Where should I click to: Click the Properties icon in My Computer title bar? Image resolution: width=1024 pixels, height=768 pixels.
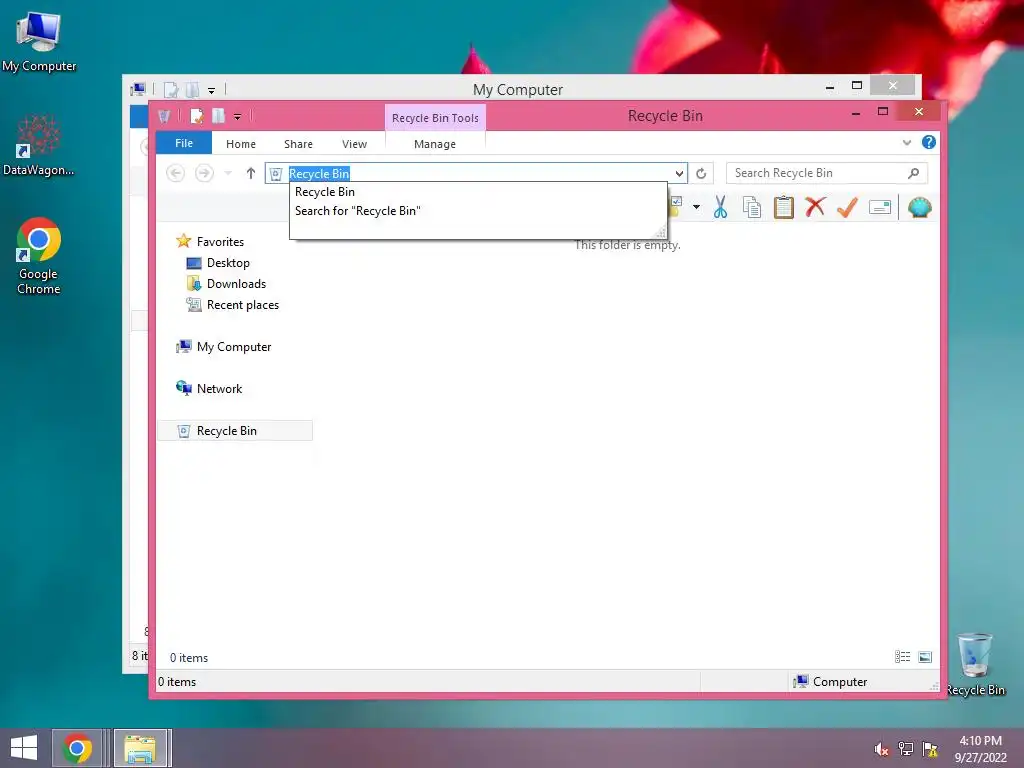pos(171,89)
